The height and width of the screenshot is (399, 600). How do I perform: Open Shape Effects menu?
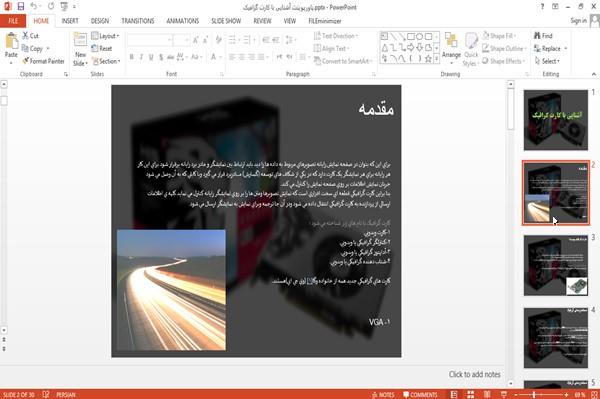[x=504, y=61]
